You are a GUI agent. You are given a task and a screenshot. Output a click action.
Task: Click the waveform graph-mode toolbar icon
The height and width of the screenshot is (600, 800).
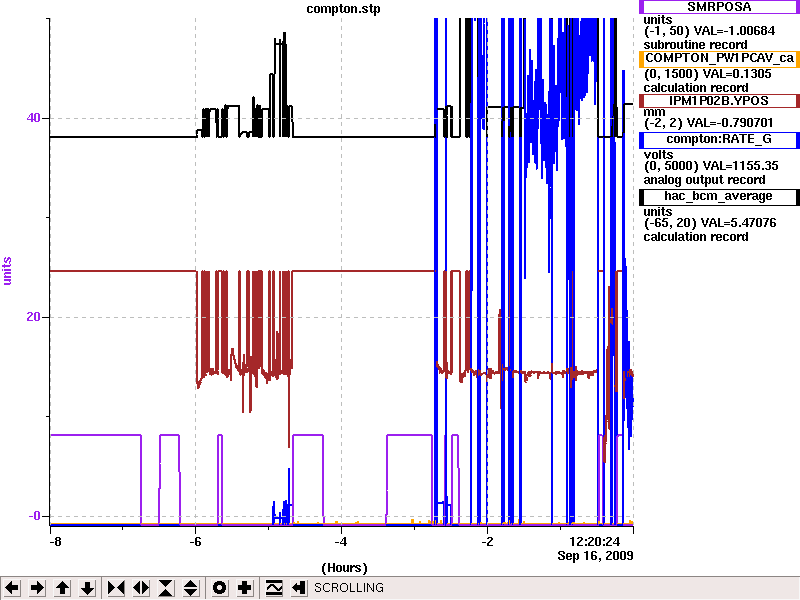tap(274, 588)
